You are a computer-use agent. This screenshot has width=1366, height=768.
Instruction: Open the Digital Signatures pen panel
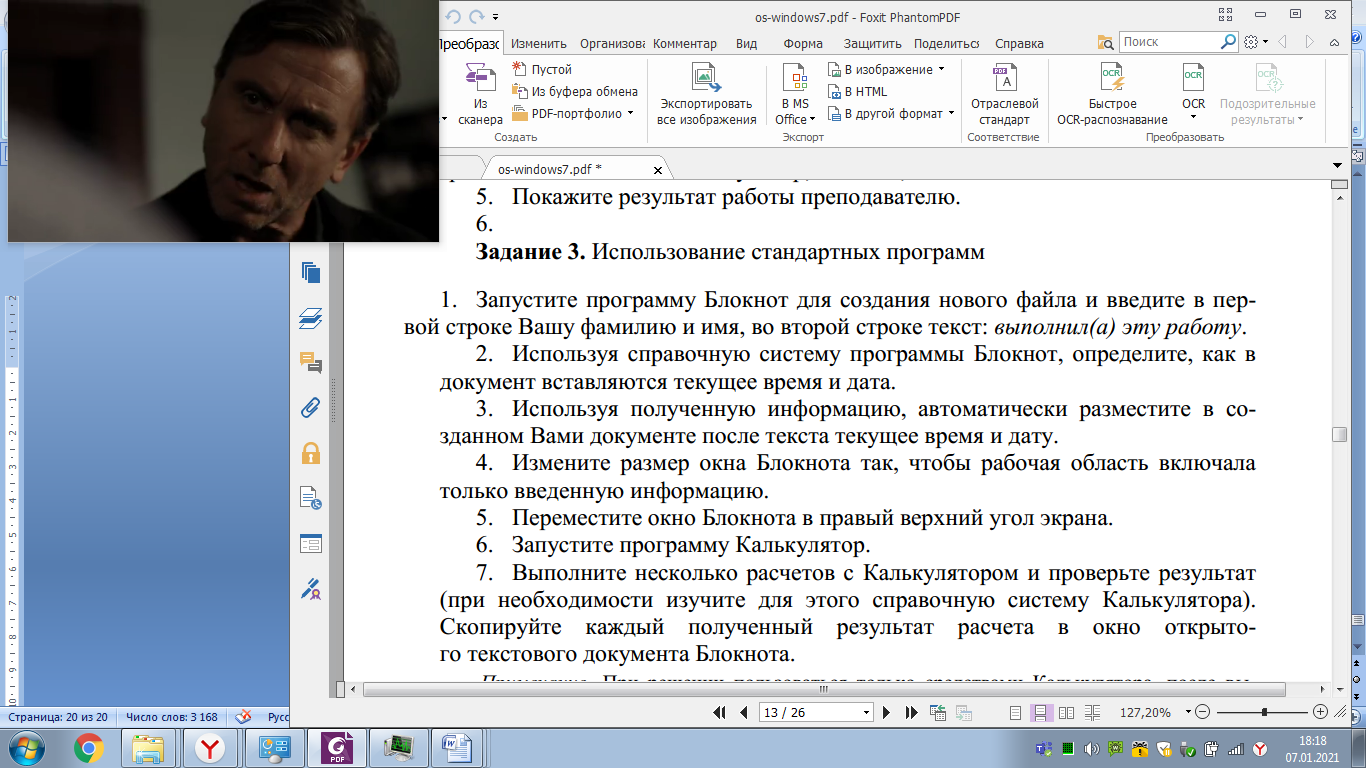[310, 589]
